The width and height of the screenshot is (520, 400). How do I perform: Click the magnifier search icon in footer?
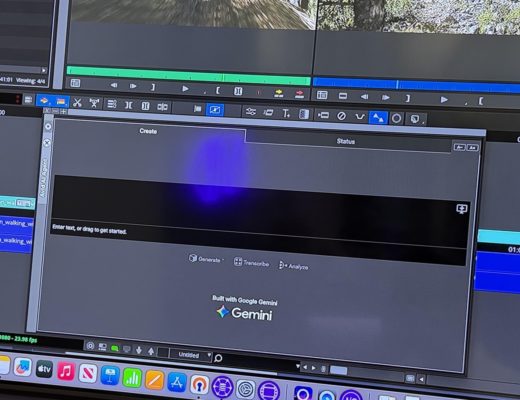218,358
